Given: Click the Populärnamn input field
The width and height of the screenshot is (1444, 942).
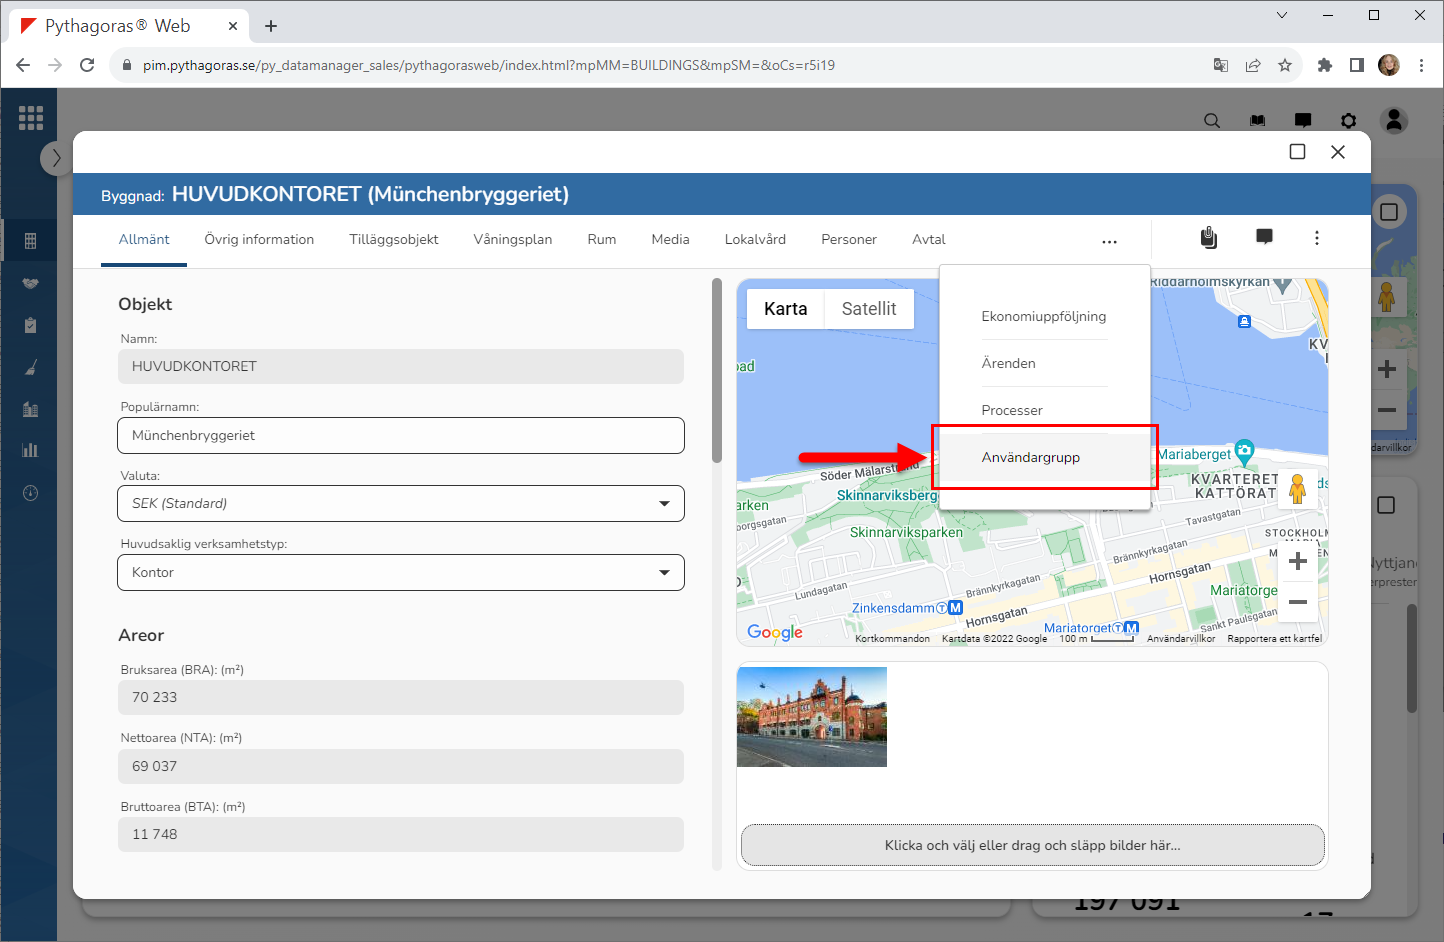Looking at the screenshot, I should 401,436.
